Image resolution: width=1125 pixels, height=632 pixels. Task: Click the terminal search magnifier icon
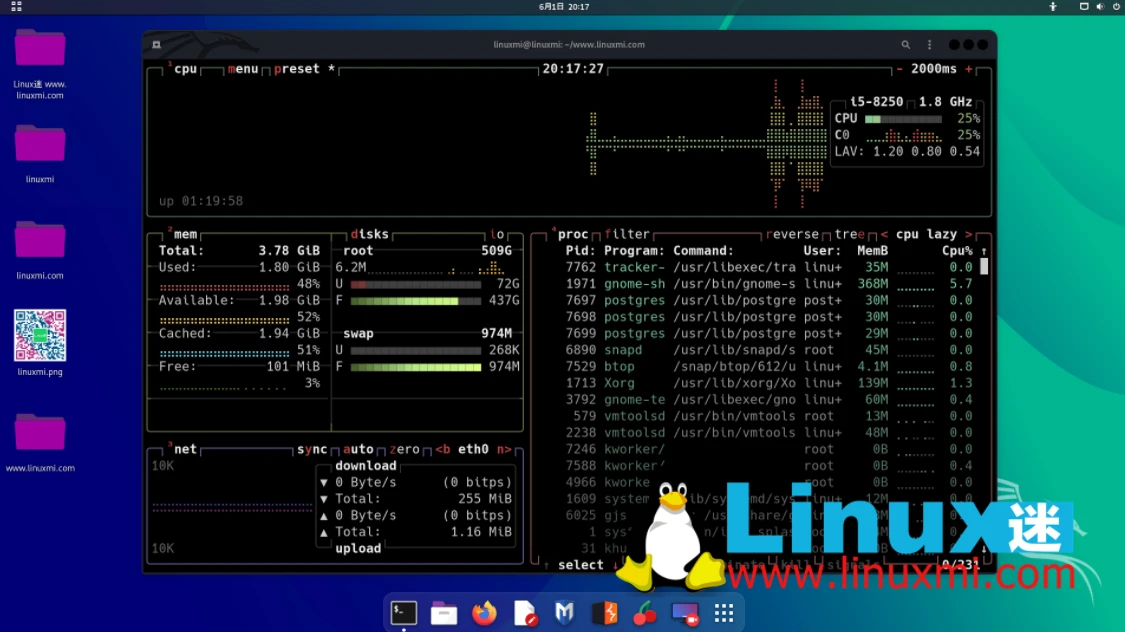coord(905,44)
